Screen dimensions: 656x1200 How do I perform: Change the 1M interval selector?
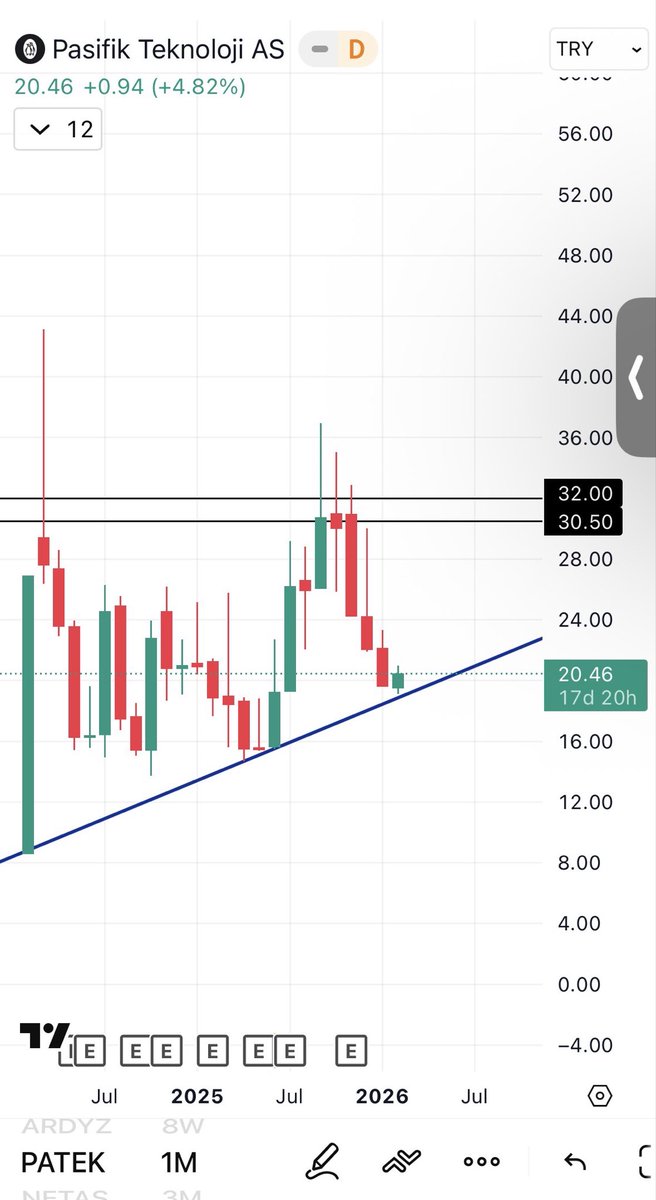point(180,1162)
